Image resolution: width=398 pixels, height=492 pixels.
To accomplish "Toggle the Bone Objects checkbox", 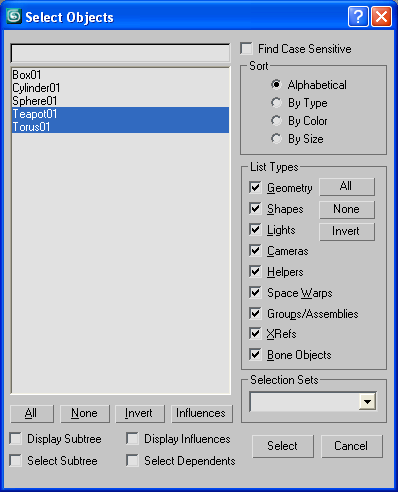I will pos(255,354).
